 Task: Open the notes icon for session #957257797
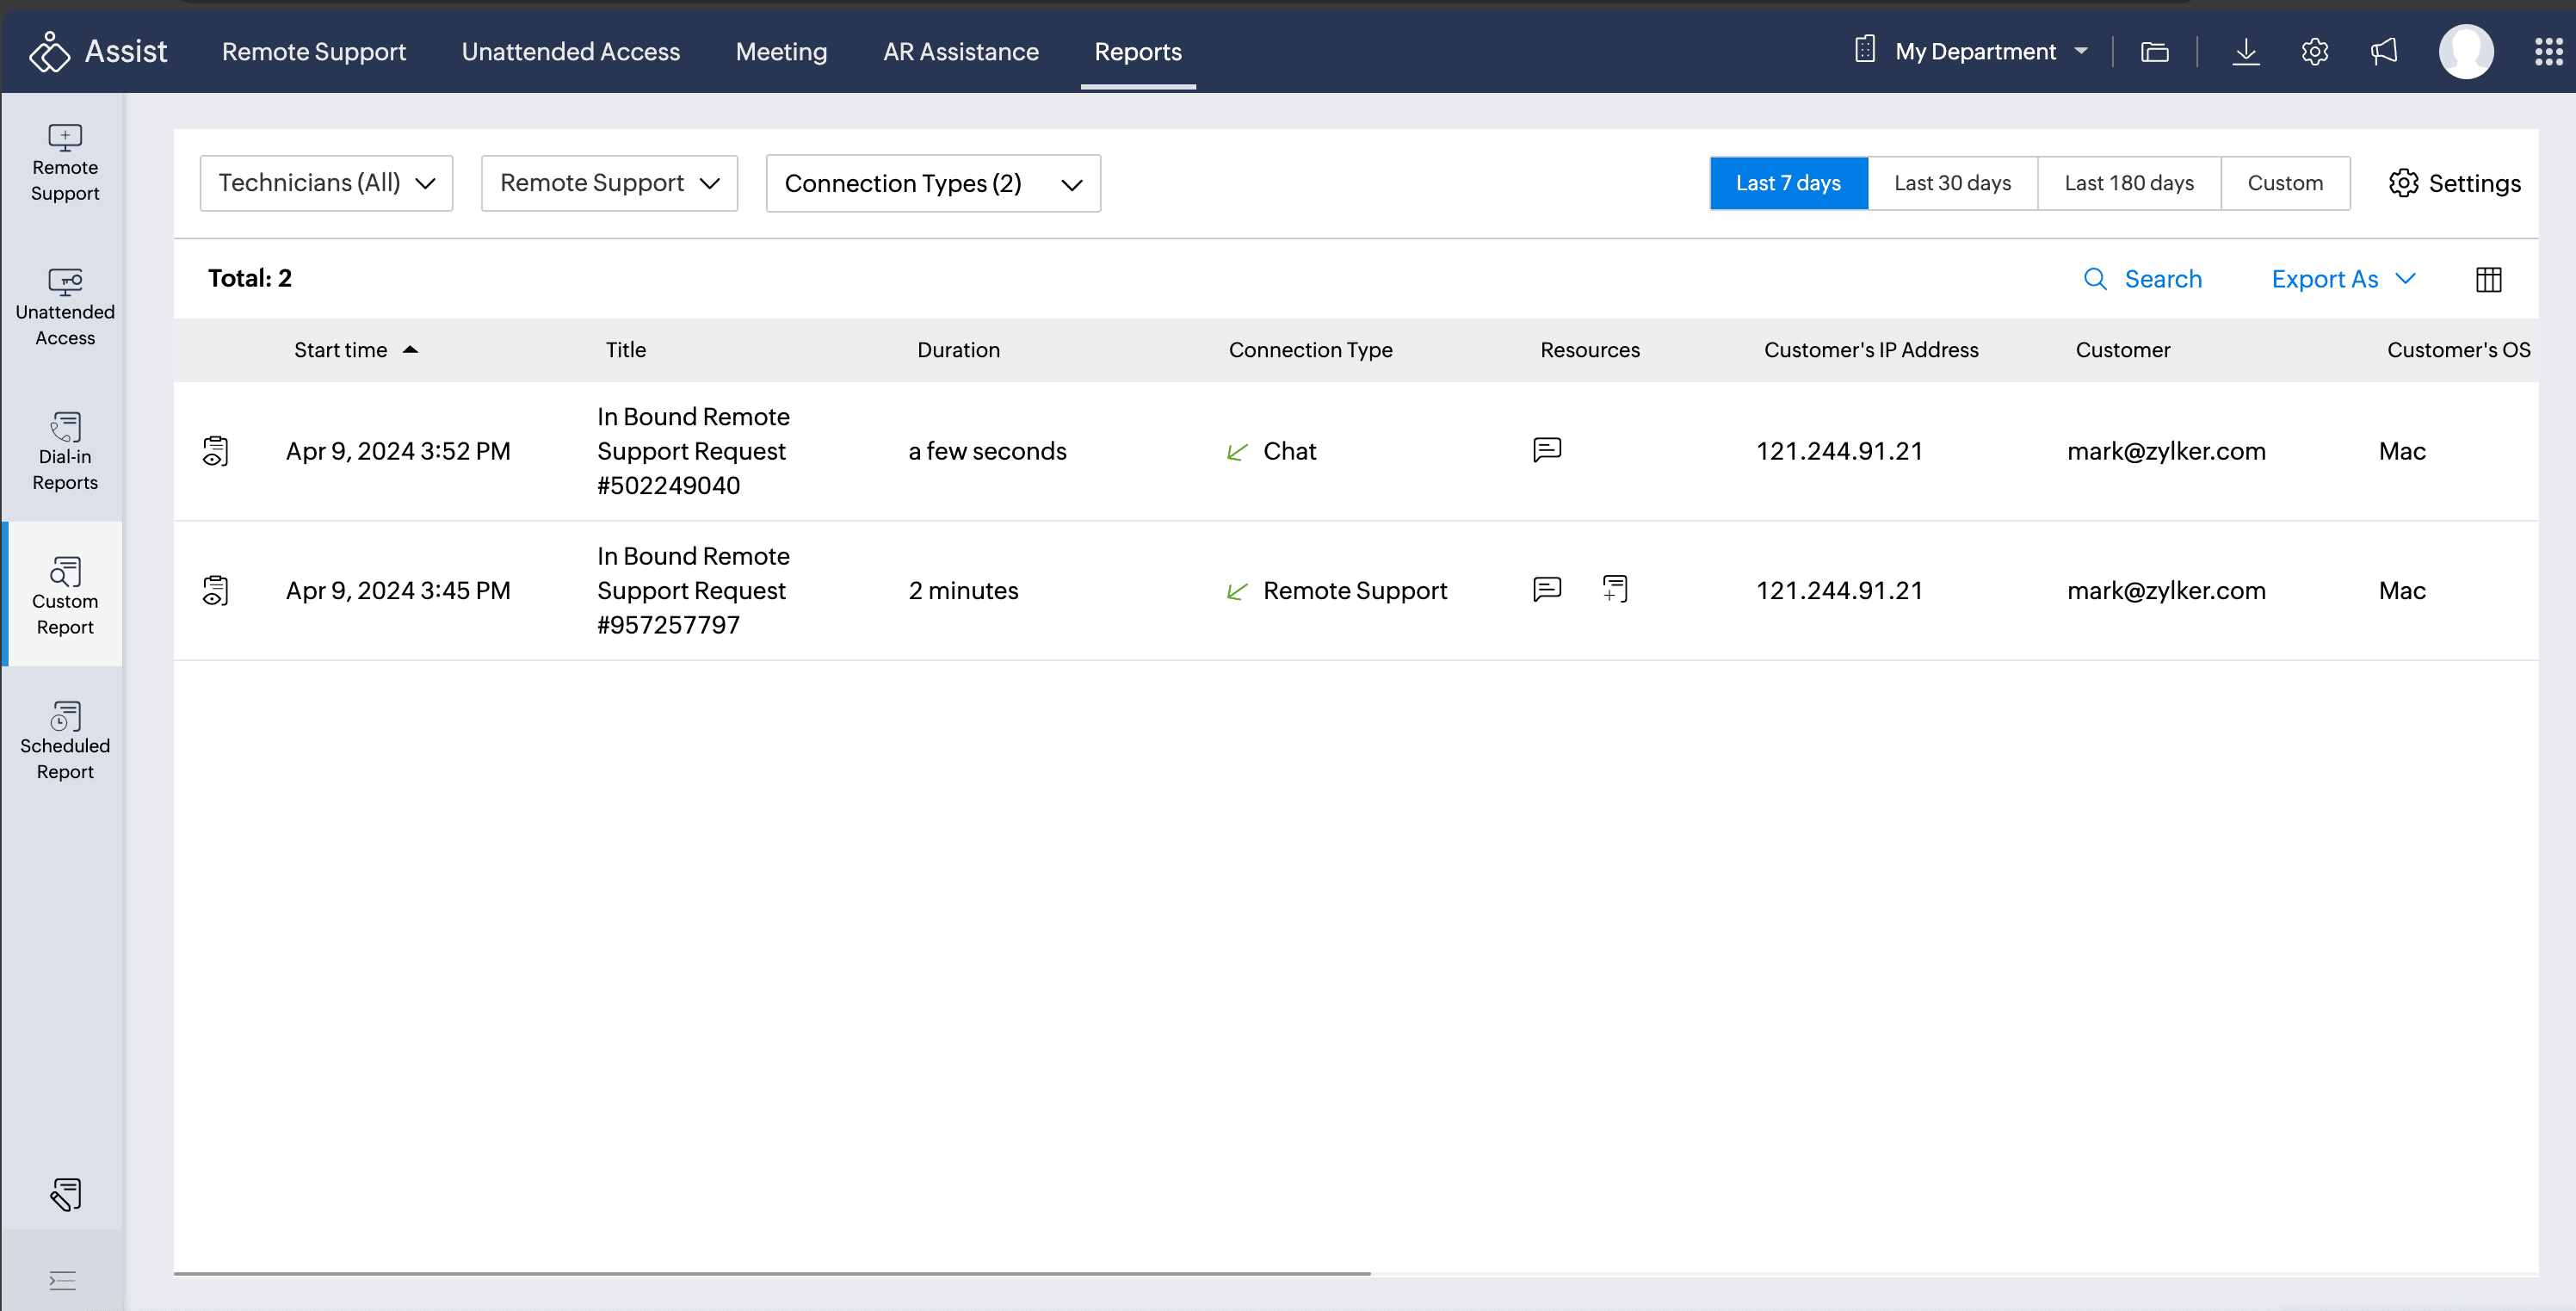[1614, 589]
